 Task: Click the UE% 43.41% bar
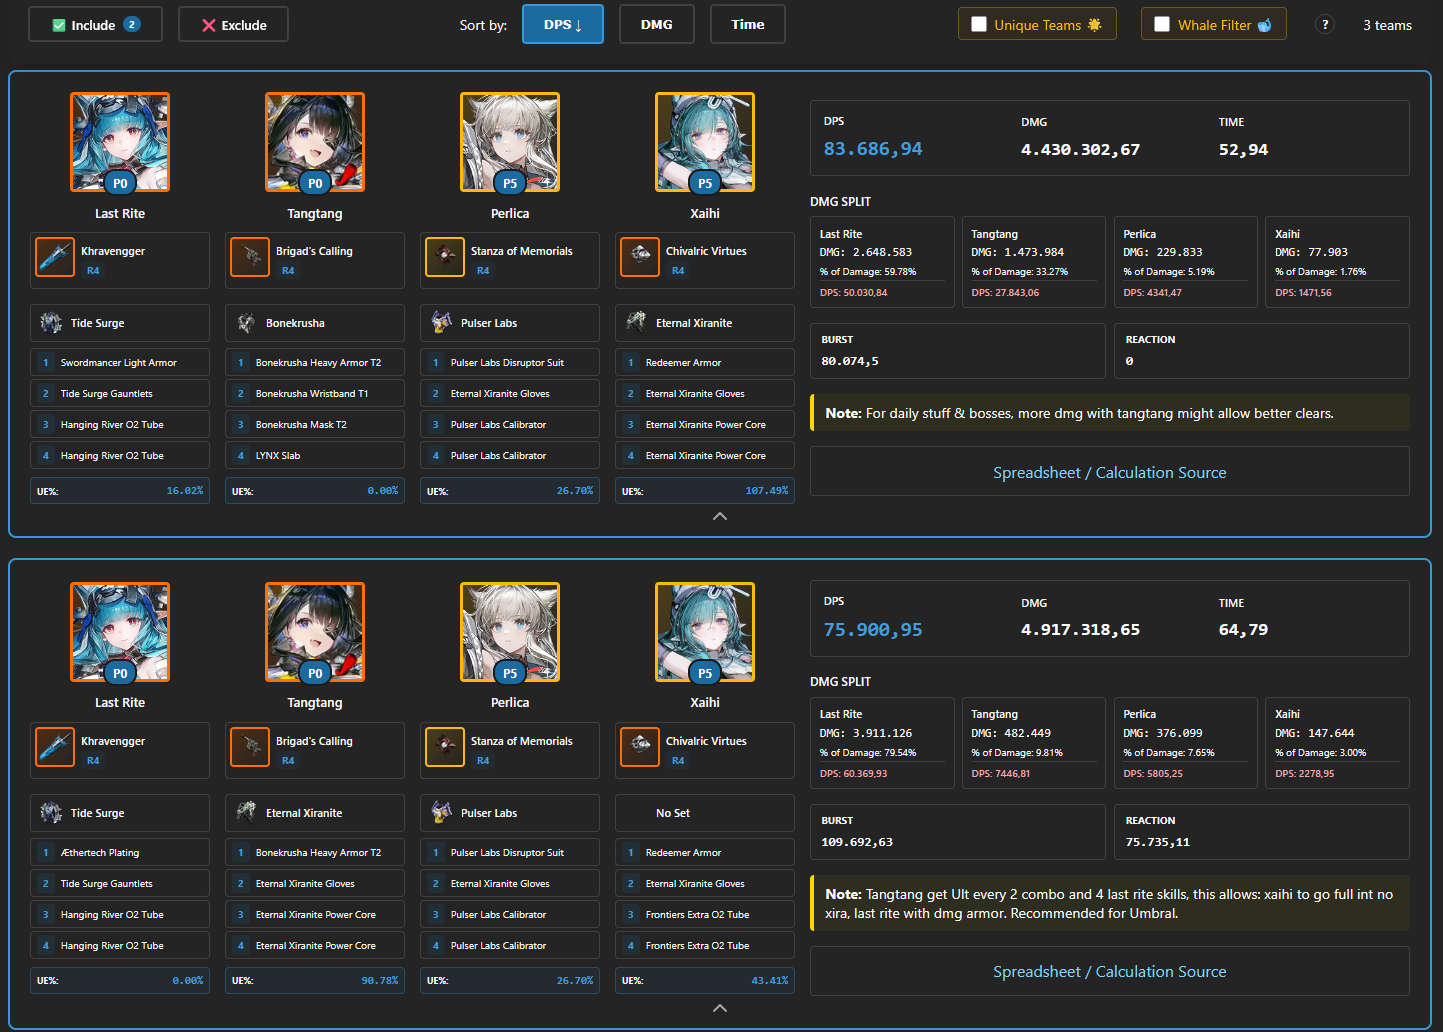(x=705, y=980)
